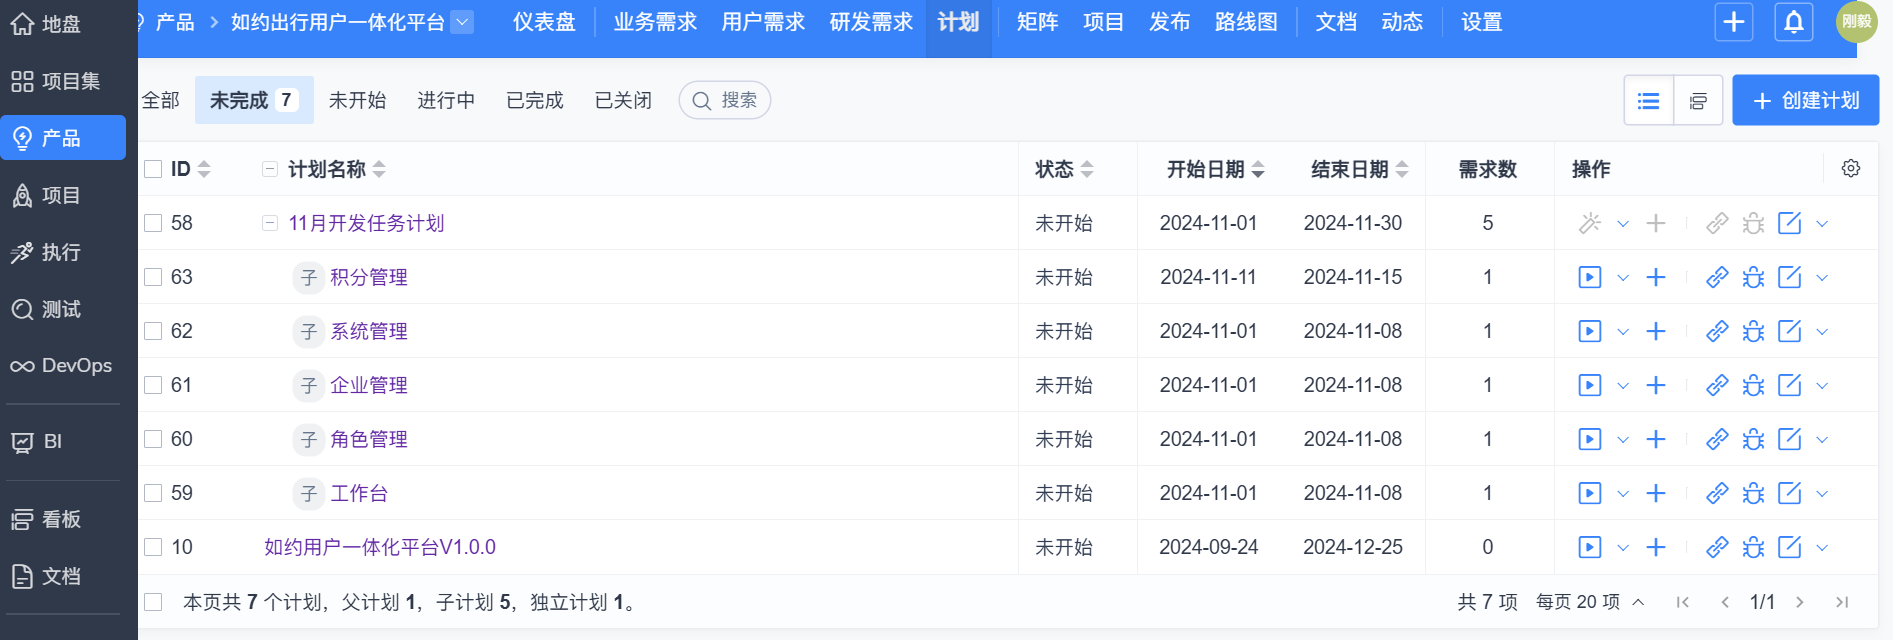This screenshot has height=640, width=1893.
Task: Click the link-stories icon for plan 62
Action: coord(1717,331)
